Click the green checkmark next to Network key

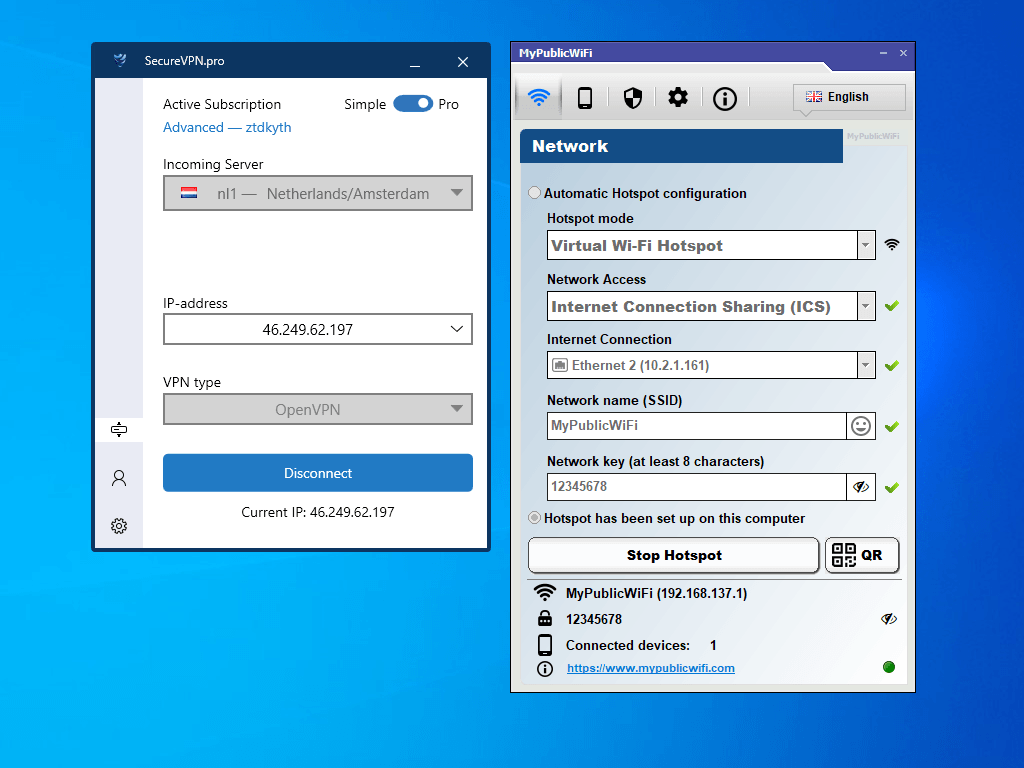click(891, 487)
